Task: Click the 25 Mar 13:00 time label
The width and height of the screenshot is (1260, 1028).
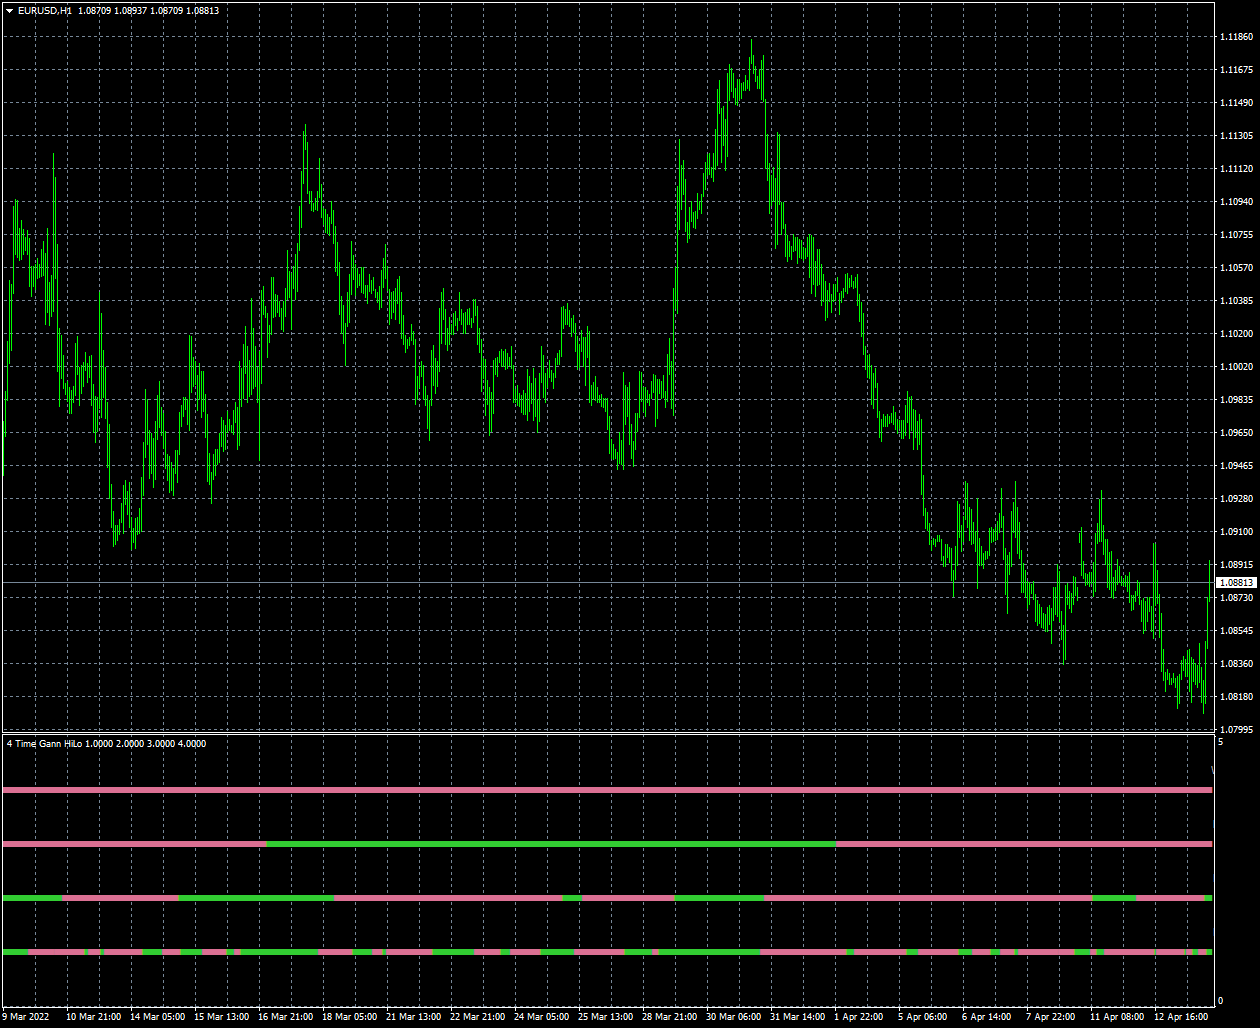Action: pyautogui.click(x=606, y=1017)
